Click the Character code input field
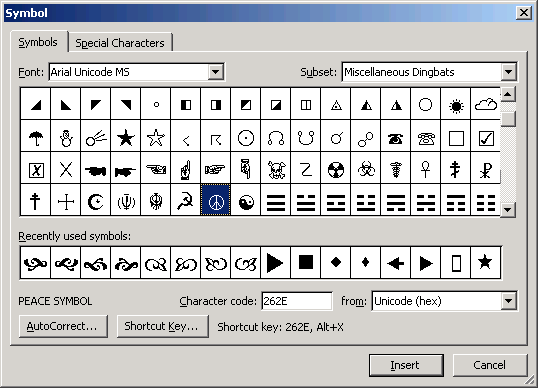The height and width of the screenshot is (388, 538). click(297, 301)
